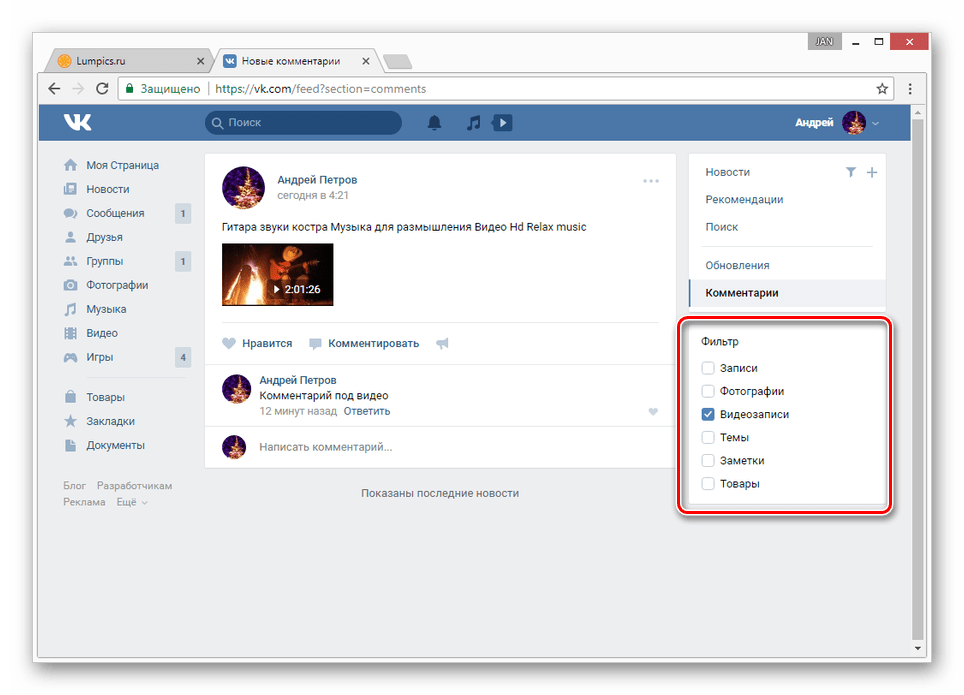Expand the profile dropdown arrow next to Андрей

(875, 123)
